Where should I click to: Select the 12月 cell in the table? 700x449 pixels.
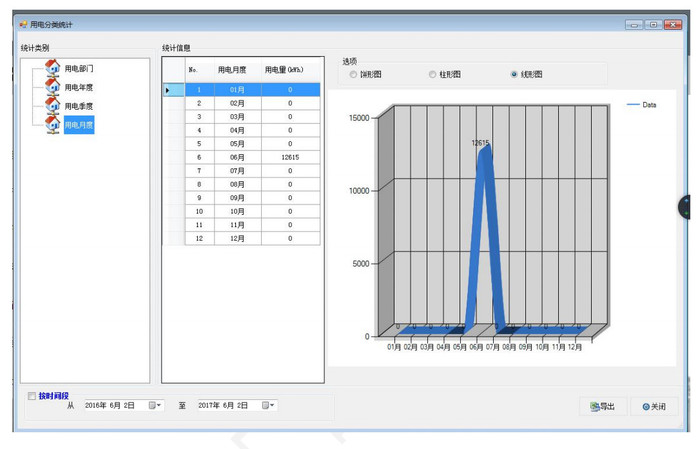point(238,238)
